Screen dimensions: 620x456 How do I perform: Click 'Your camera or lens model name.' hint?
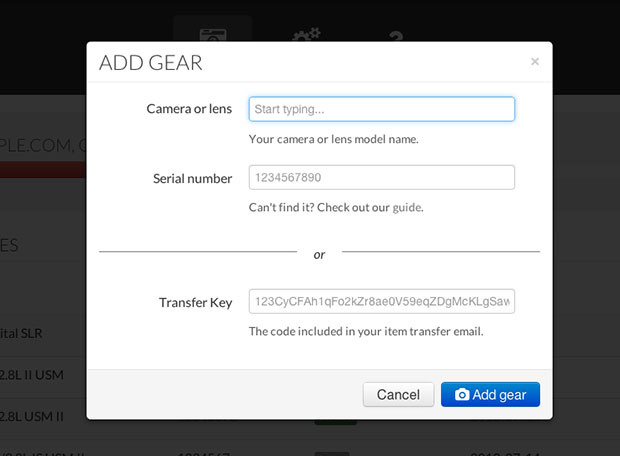pyautogui.click(x=333, y=139)
